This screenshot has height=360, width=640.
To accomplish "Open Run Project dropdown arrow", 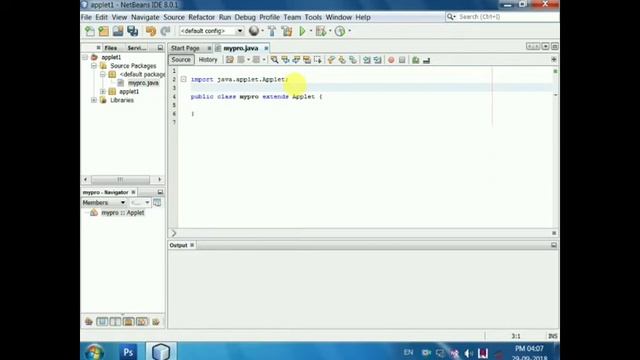I will coord(311,31).
